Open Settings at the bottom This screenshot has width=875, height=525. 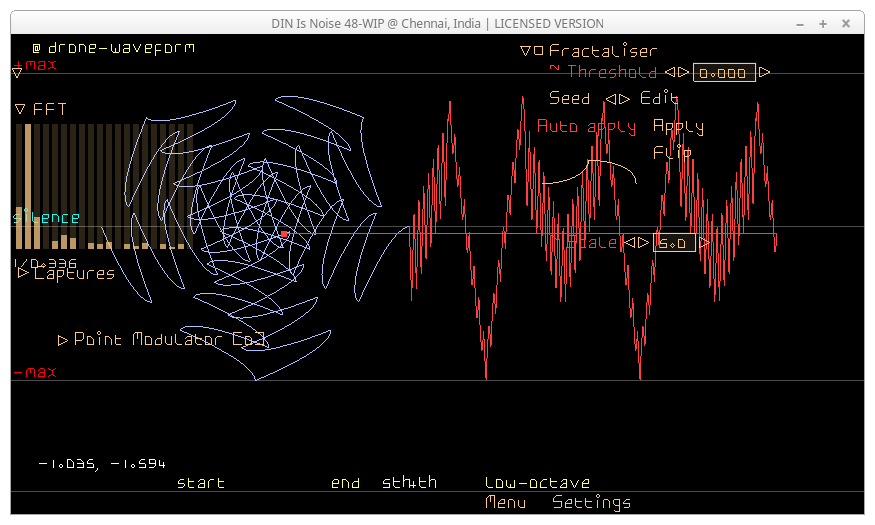click(x=591, y=502)
